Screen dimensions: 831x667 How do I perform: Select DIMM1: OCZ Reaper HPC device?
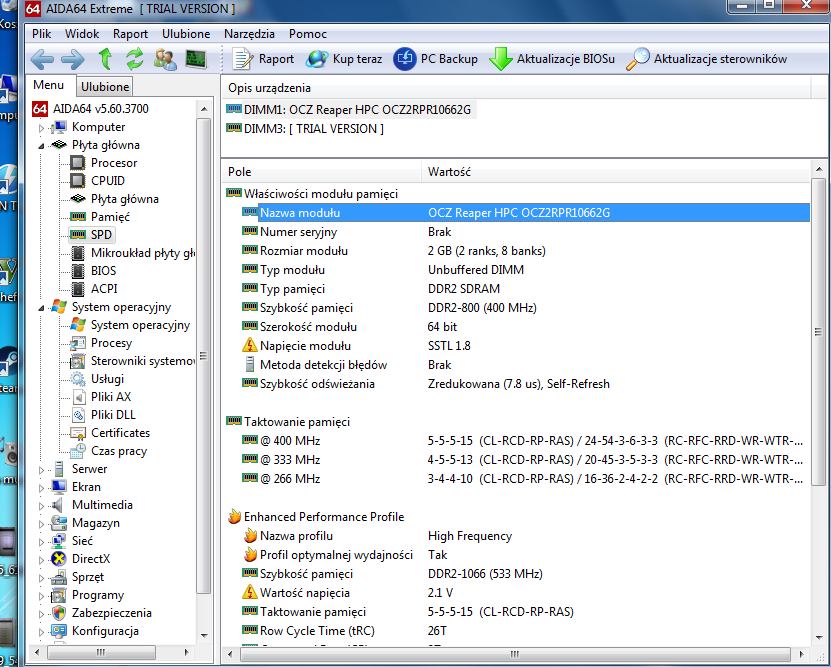(357, 110)
